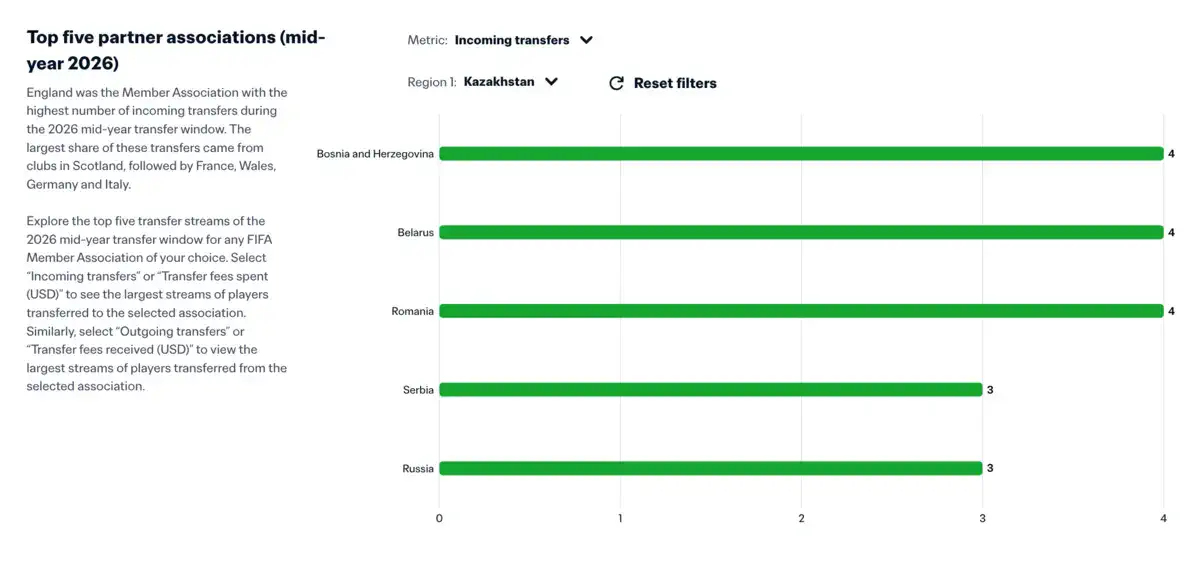Open the Metric dropdown chevron
1200x574 pixels.
pyautogui.click(x=587, y=40)
